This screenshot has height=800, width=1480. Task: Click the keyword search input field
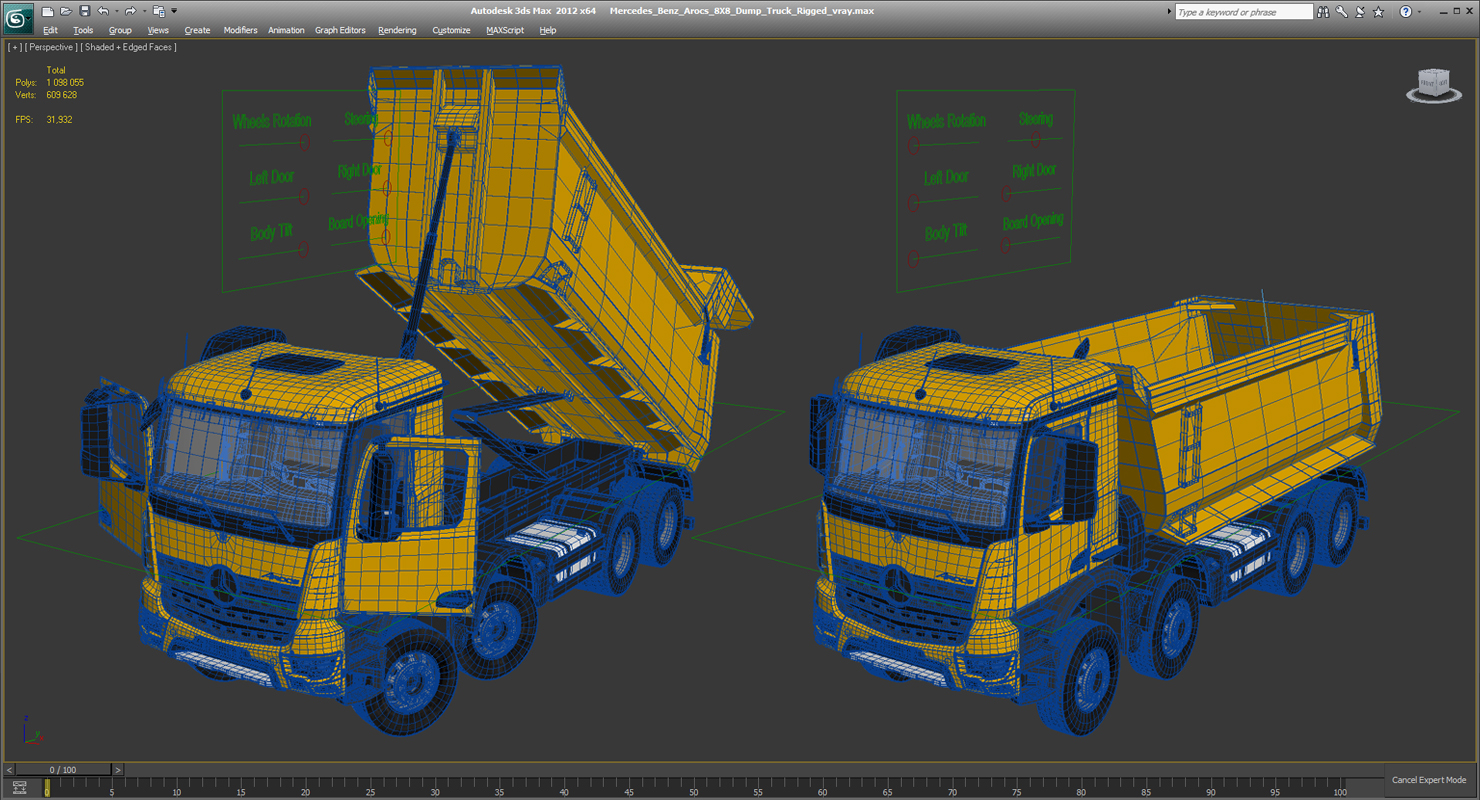1243,12
